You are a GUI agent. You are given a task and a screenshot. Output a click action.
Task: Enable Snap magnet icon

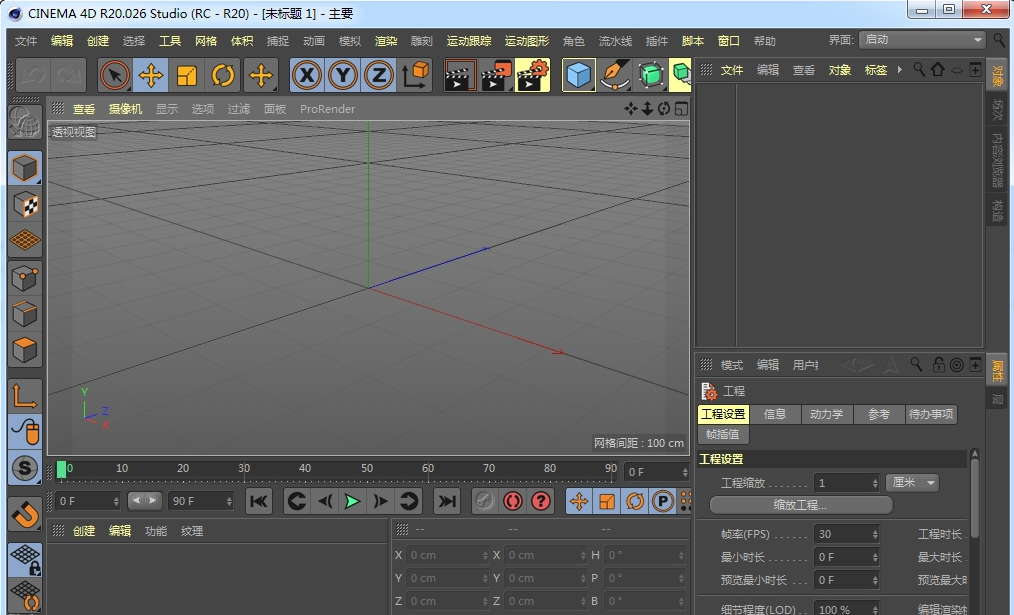[25, 514]
